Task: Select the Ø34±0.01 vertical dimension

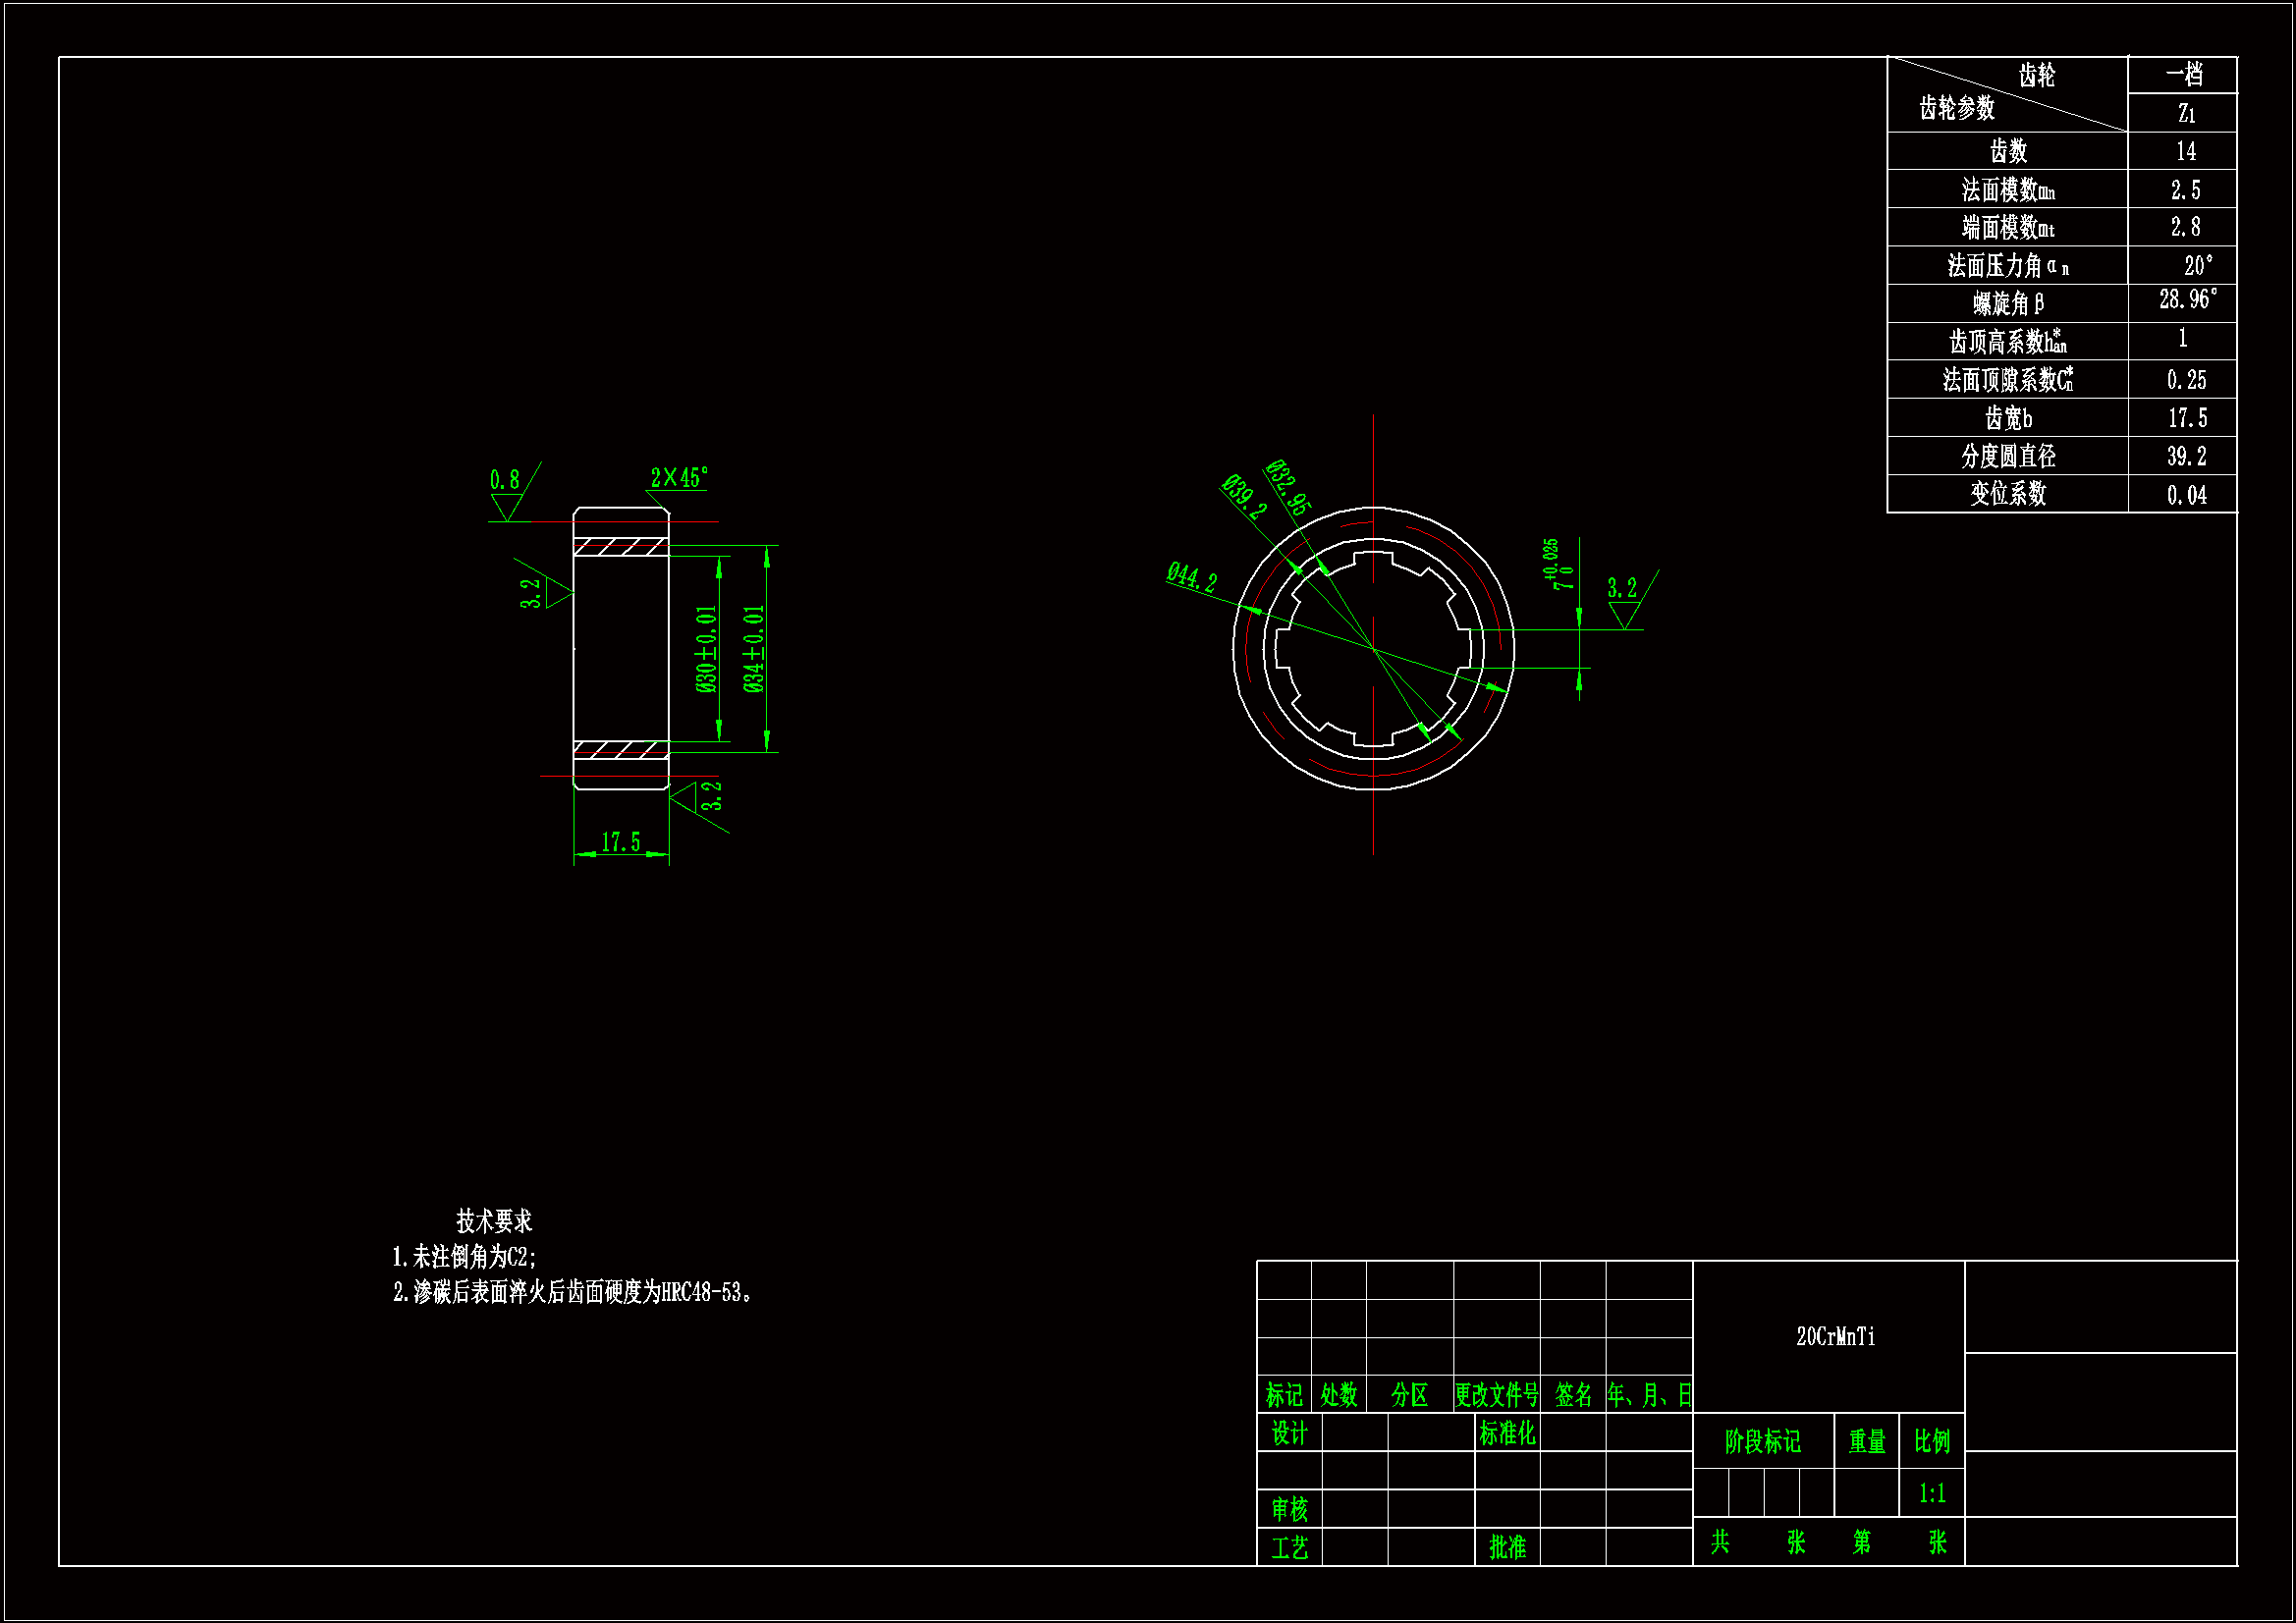Action: click(754, 649)
